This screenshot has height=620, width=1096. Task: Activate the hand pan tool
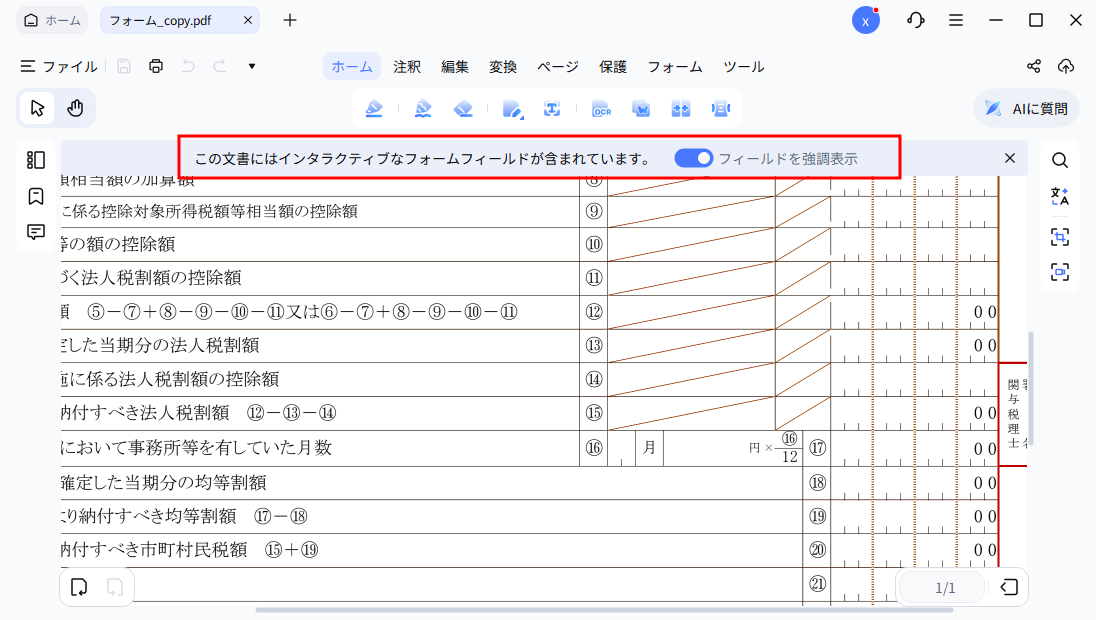coord(76,107)
